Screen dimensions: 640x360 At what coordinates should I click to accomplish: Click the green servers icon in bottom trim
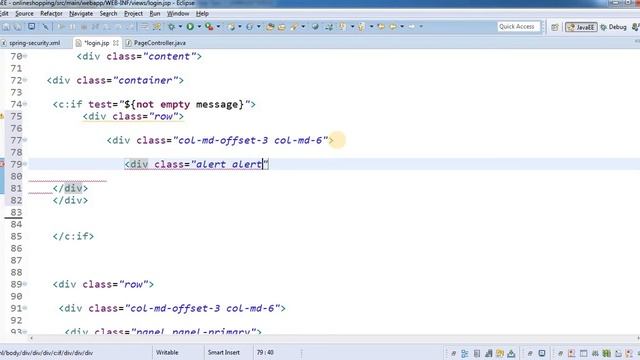point(607,353)
